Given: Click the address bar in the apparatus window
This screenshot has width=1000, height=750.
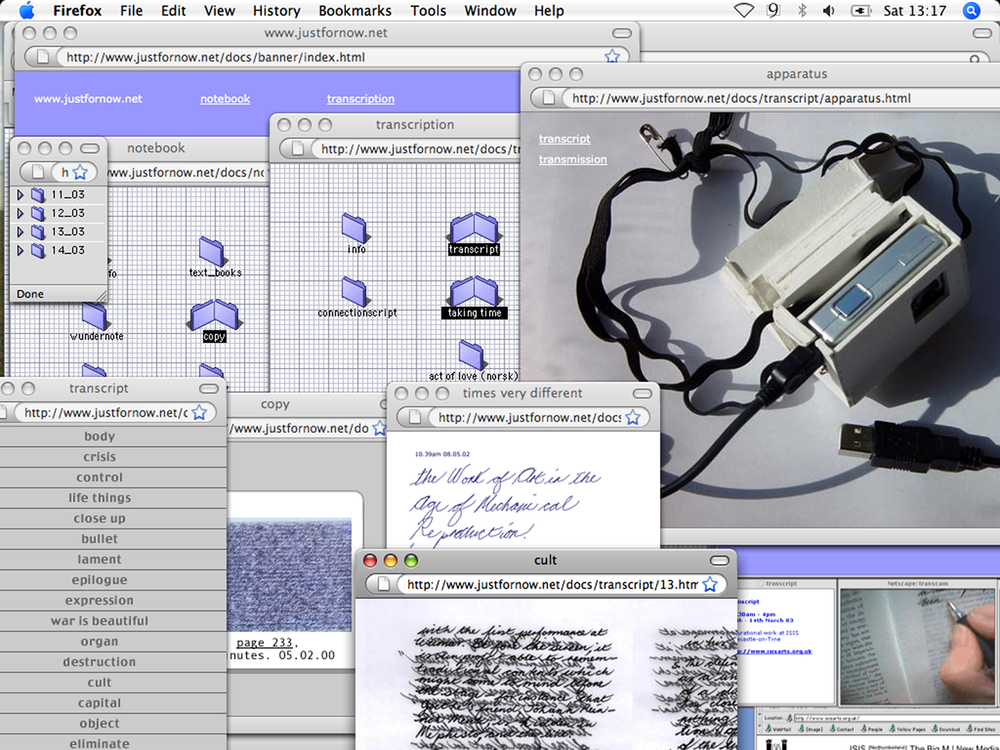Looking at the screenshot, I should pyautogui.click(x=781, y=98).
